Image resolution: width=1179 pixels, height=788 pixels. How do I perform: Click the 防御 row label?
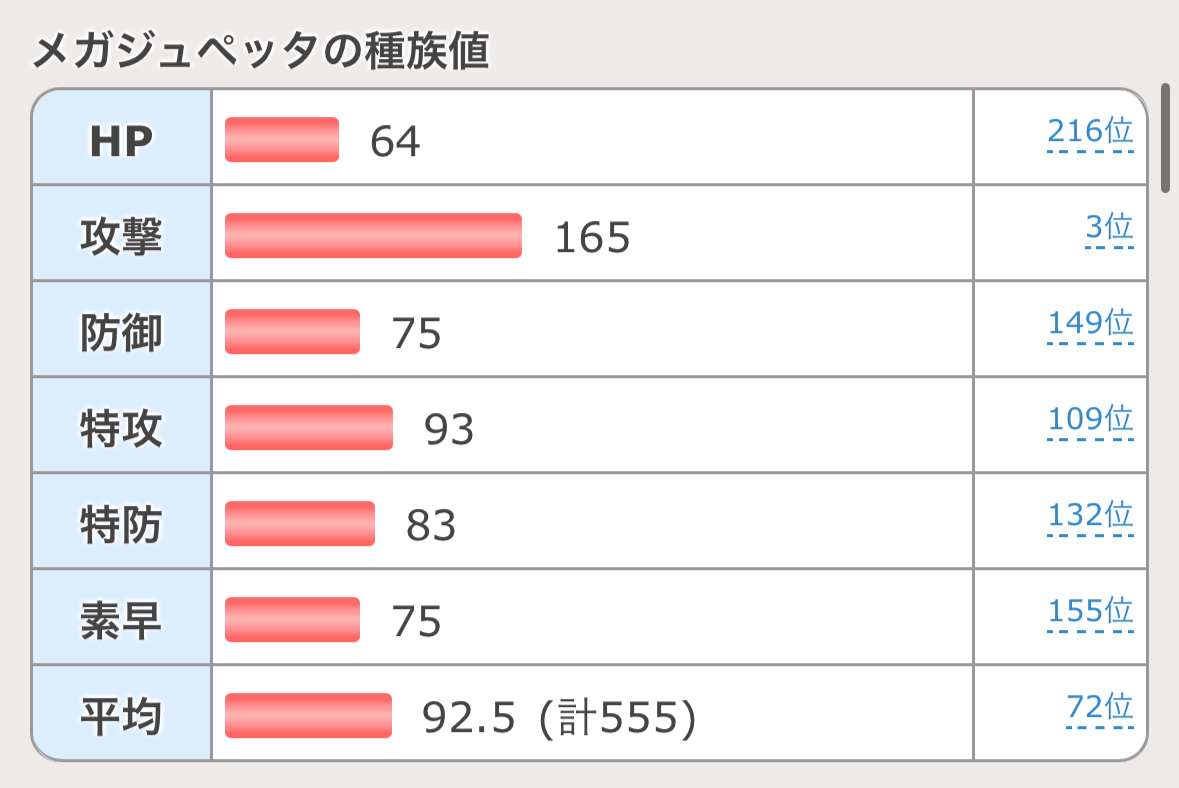121,332
